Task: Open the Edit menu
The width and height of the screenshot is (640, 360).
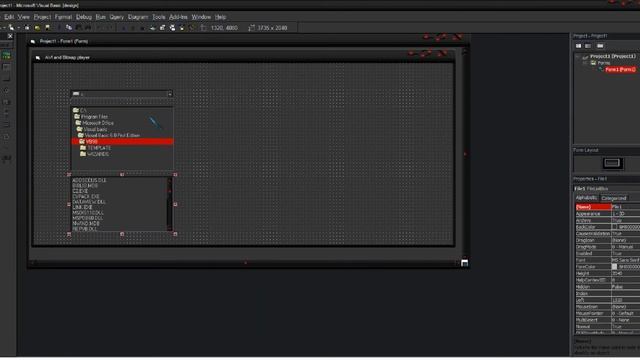Action: (9, 17)
